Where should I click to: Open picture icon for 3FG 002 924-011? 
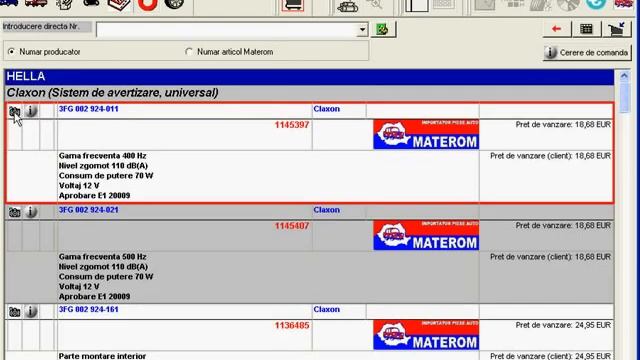pyautogui.click(x=14, y=111)
